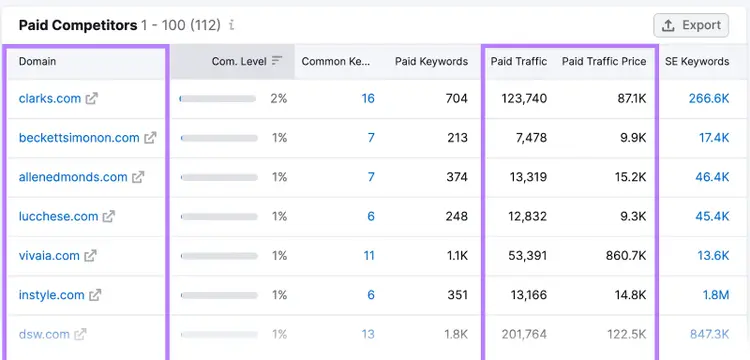The width and height of the screenshot is (750, 360).
Task: Open common keywords count 6 for lucchese.com
Action: pos(371,216)
